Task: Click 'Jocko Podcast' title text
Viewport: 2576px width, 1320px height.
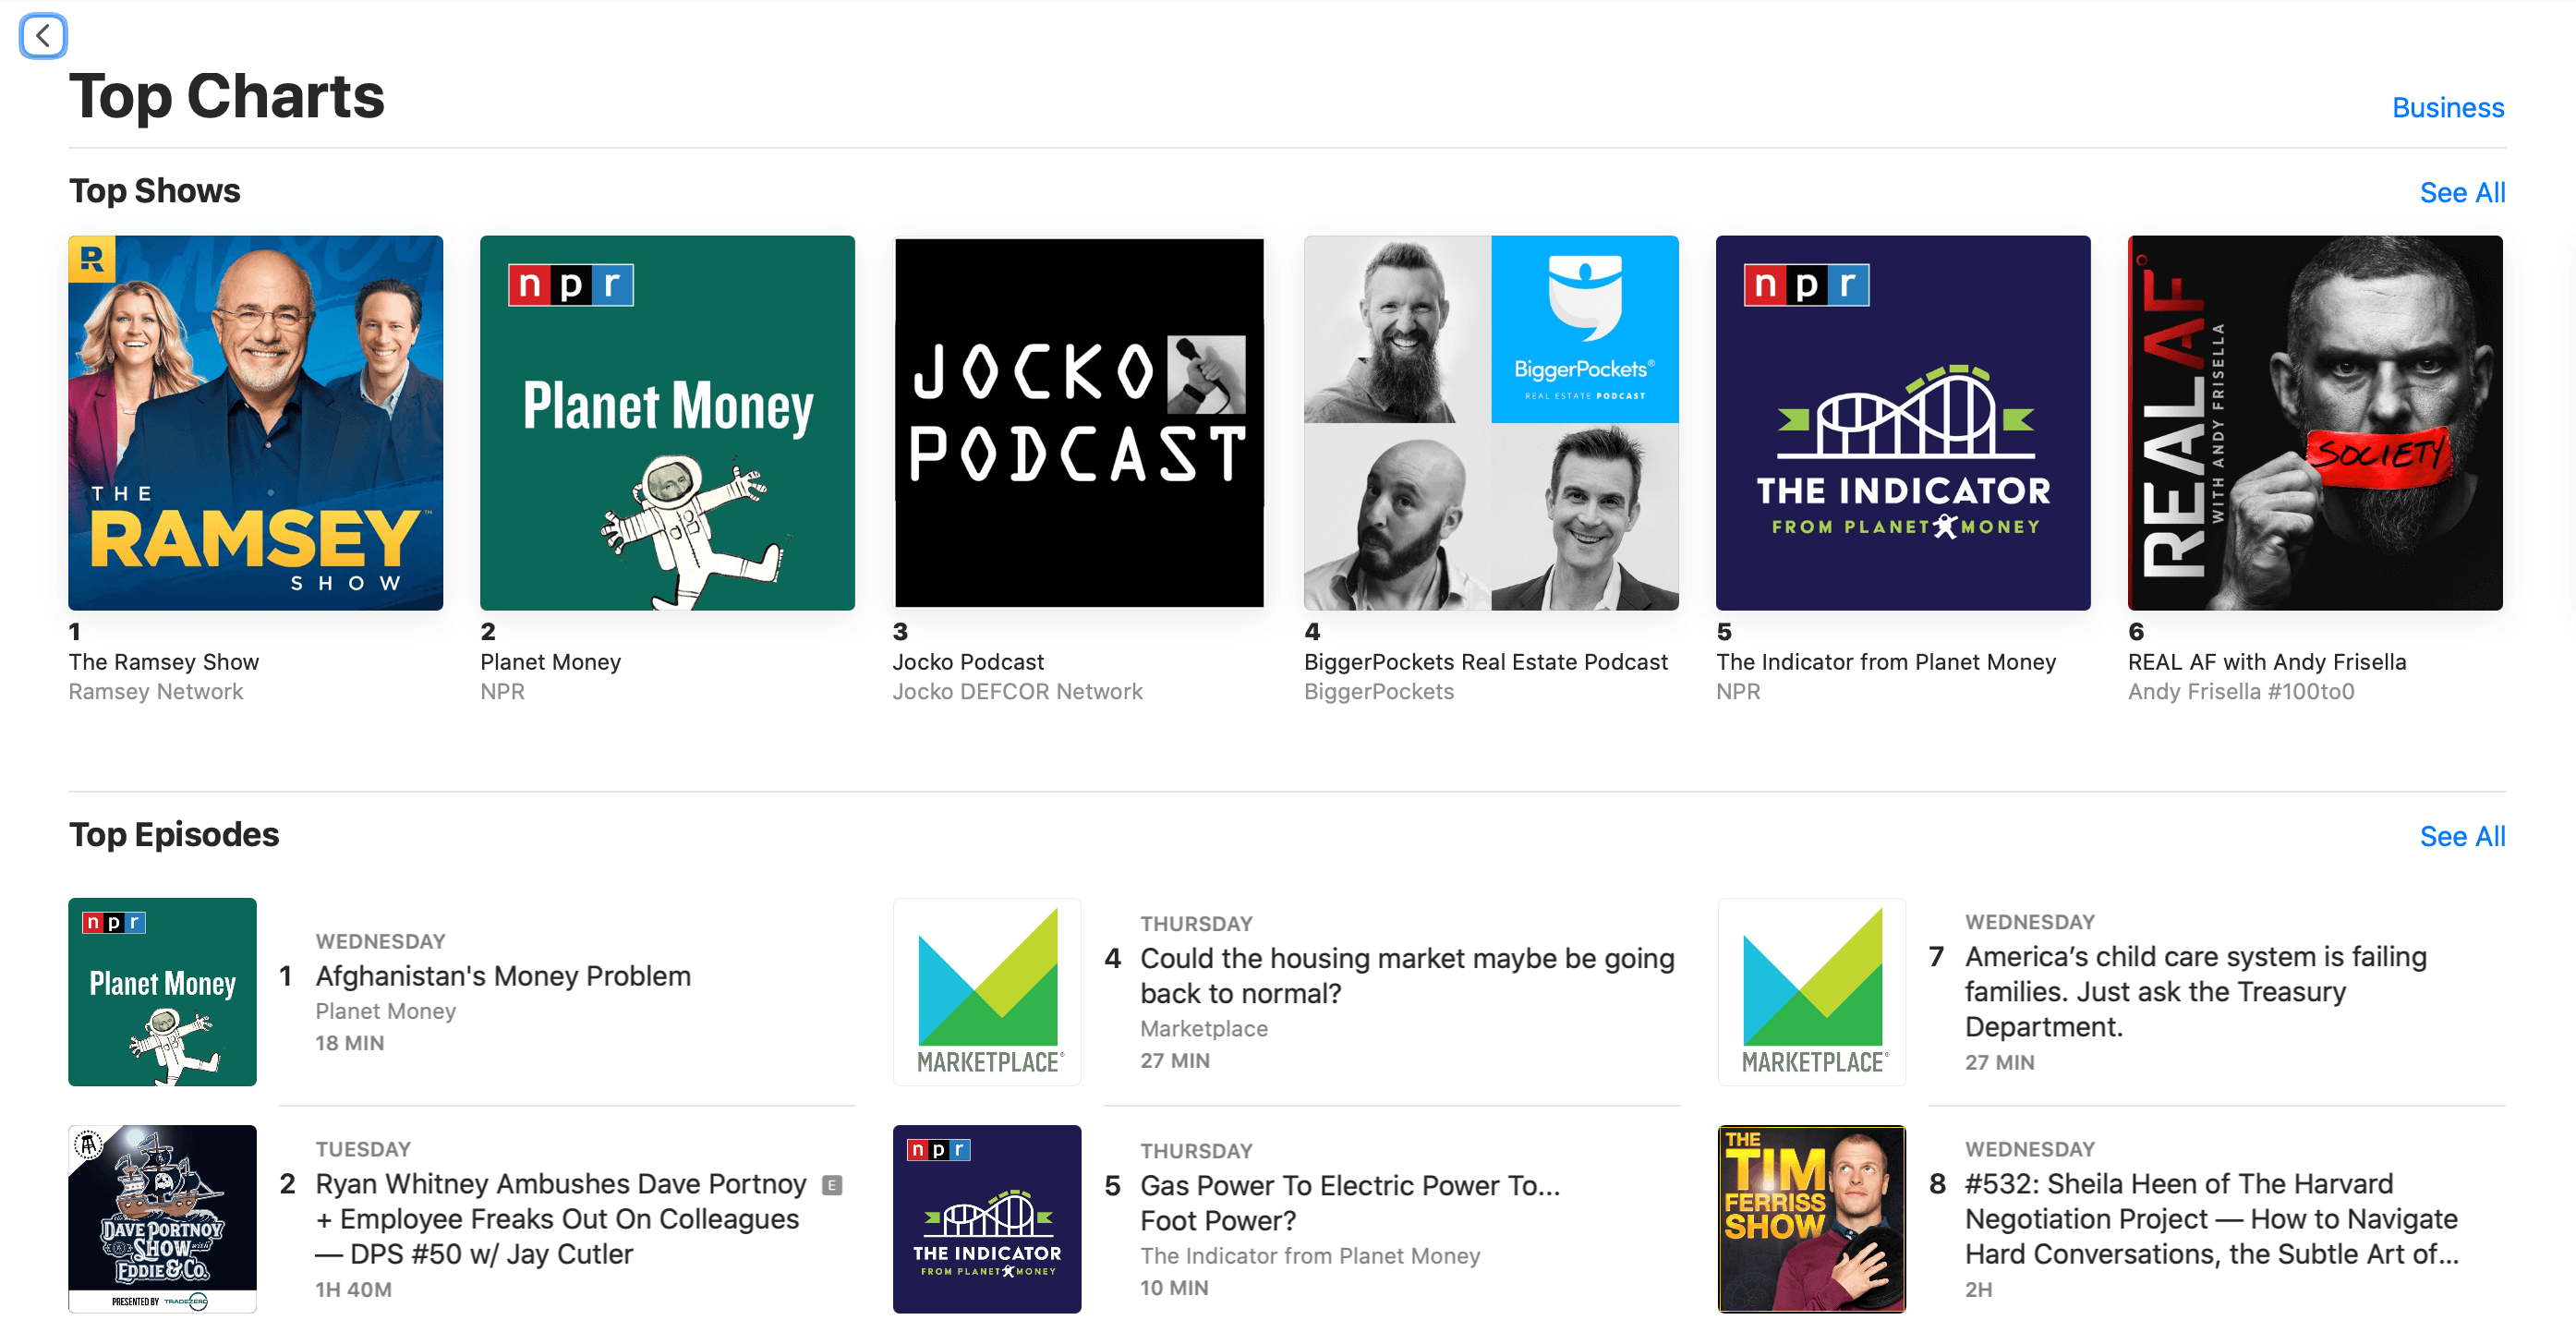Action: click(968, 661)
